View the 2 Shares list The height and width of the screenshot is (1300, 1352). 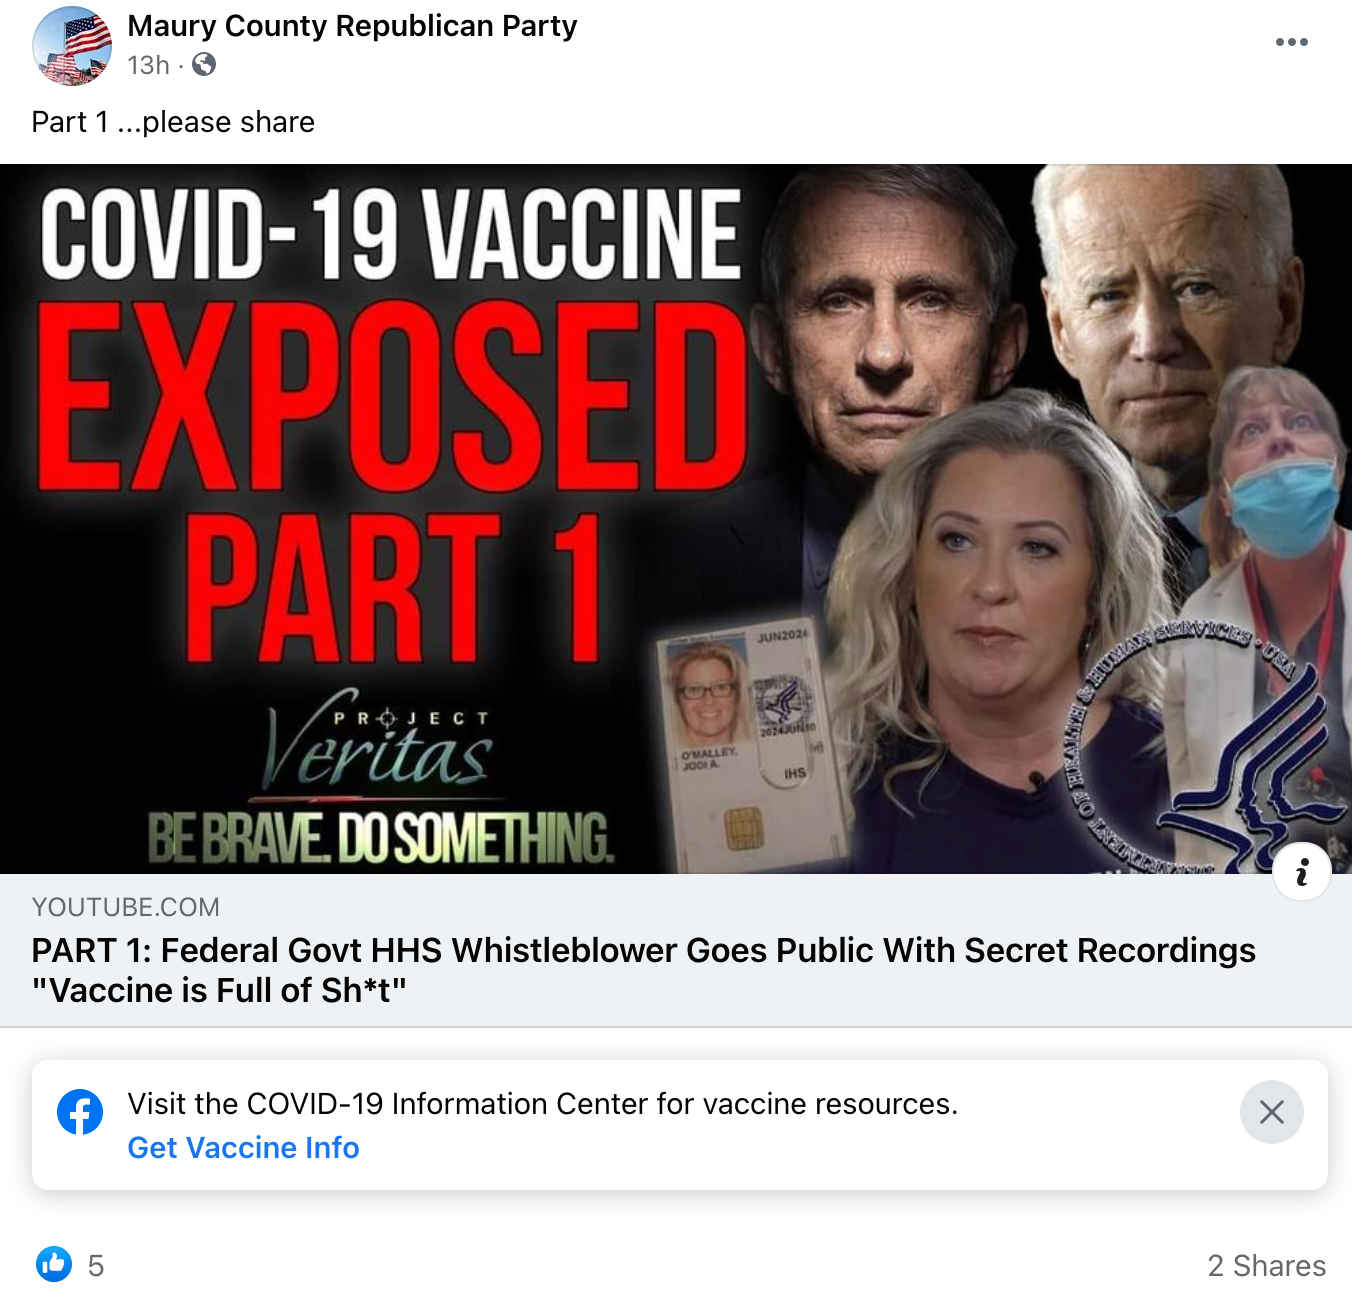pos(1266,1266)
